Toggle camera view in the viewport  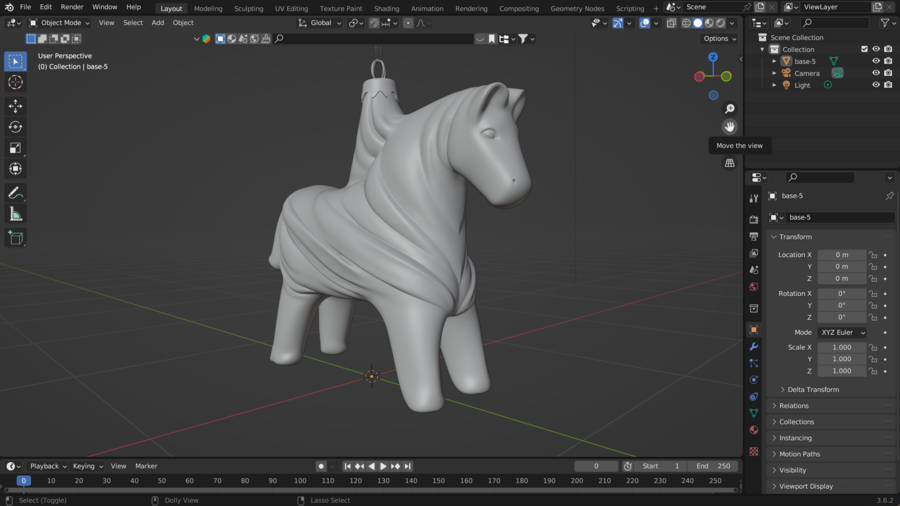coord(730,145)
